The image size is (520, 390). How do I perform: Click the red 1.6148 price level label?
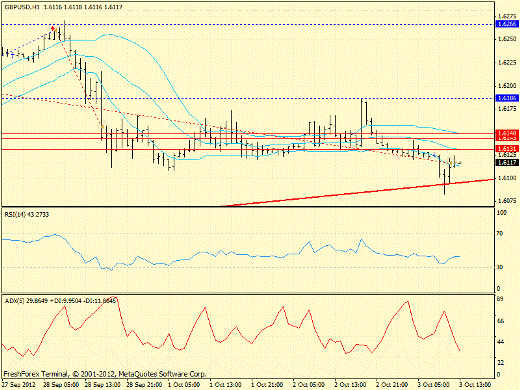click(x=507, y=133)
